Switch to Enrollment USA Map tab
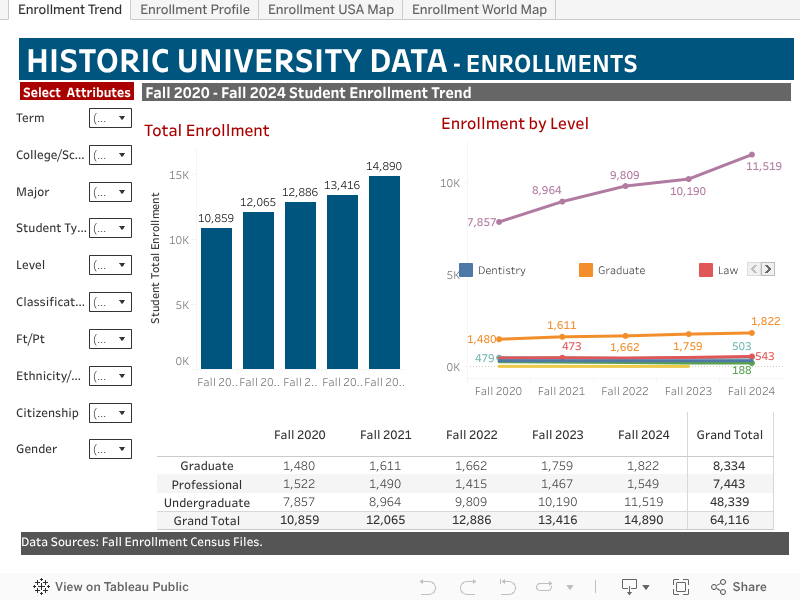Viewport: 800px width, 600px height. pos(331,10)
